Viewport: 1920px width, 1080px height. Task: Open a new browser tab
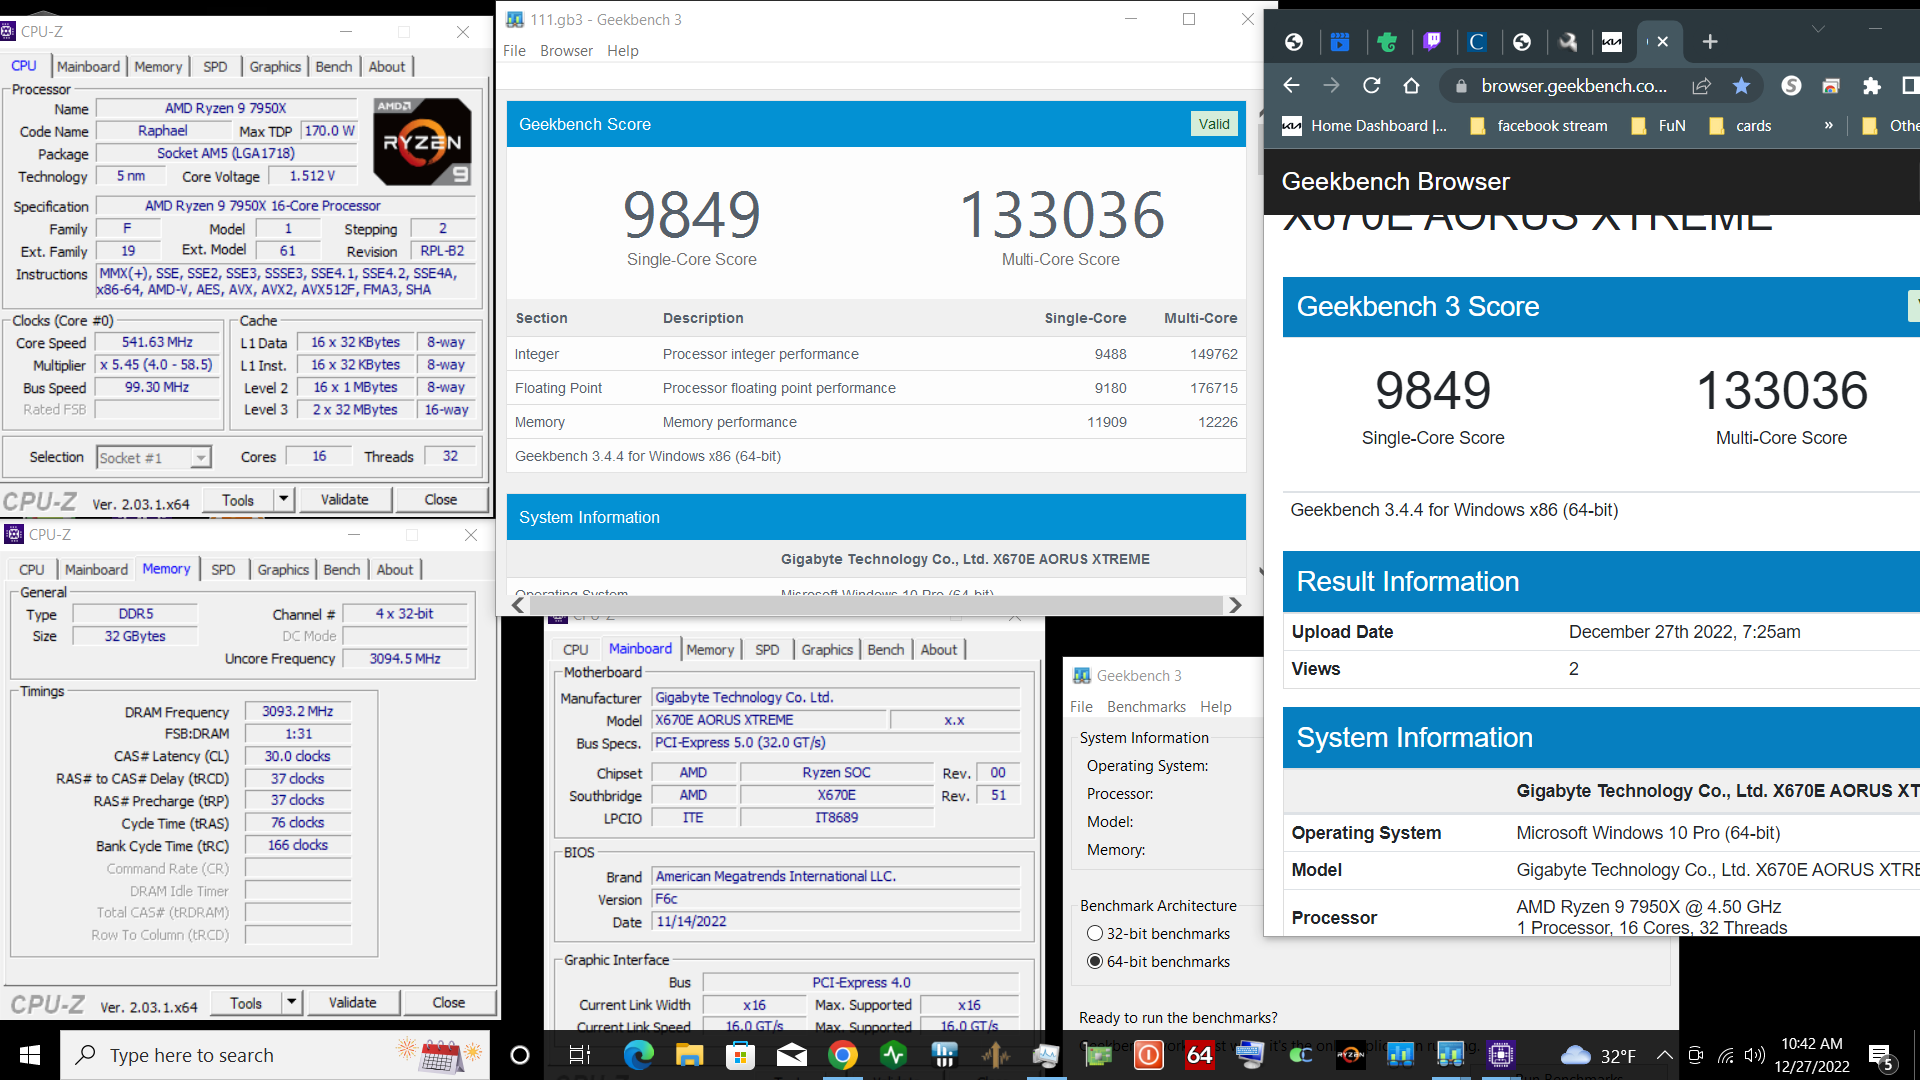point(1710,41)
